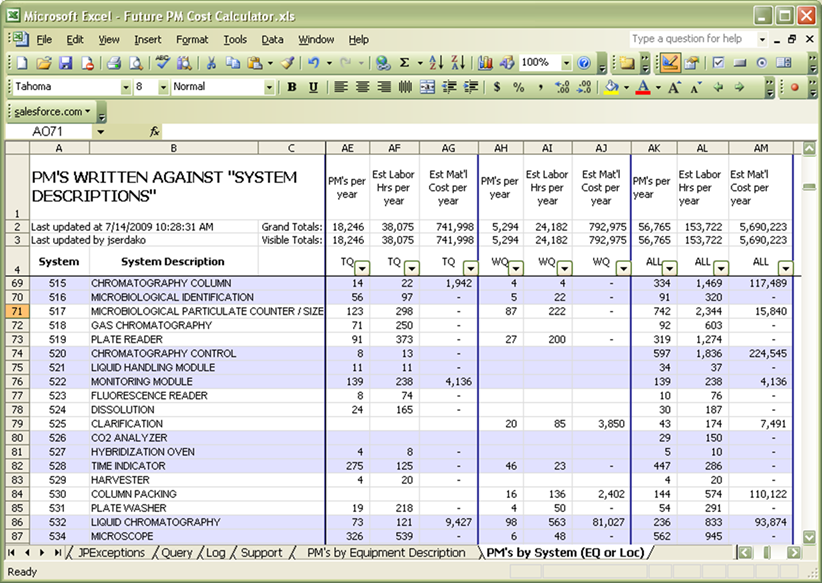Open the zoom 100% dropdown
The width and height of the screenshot is (822, 583).
[566, 63]
